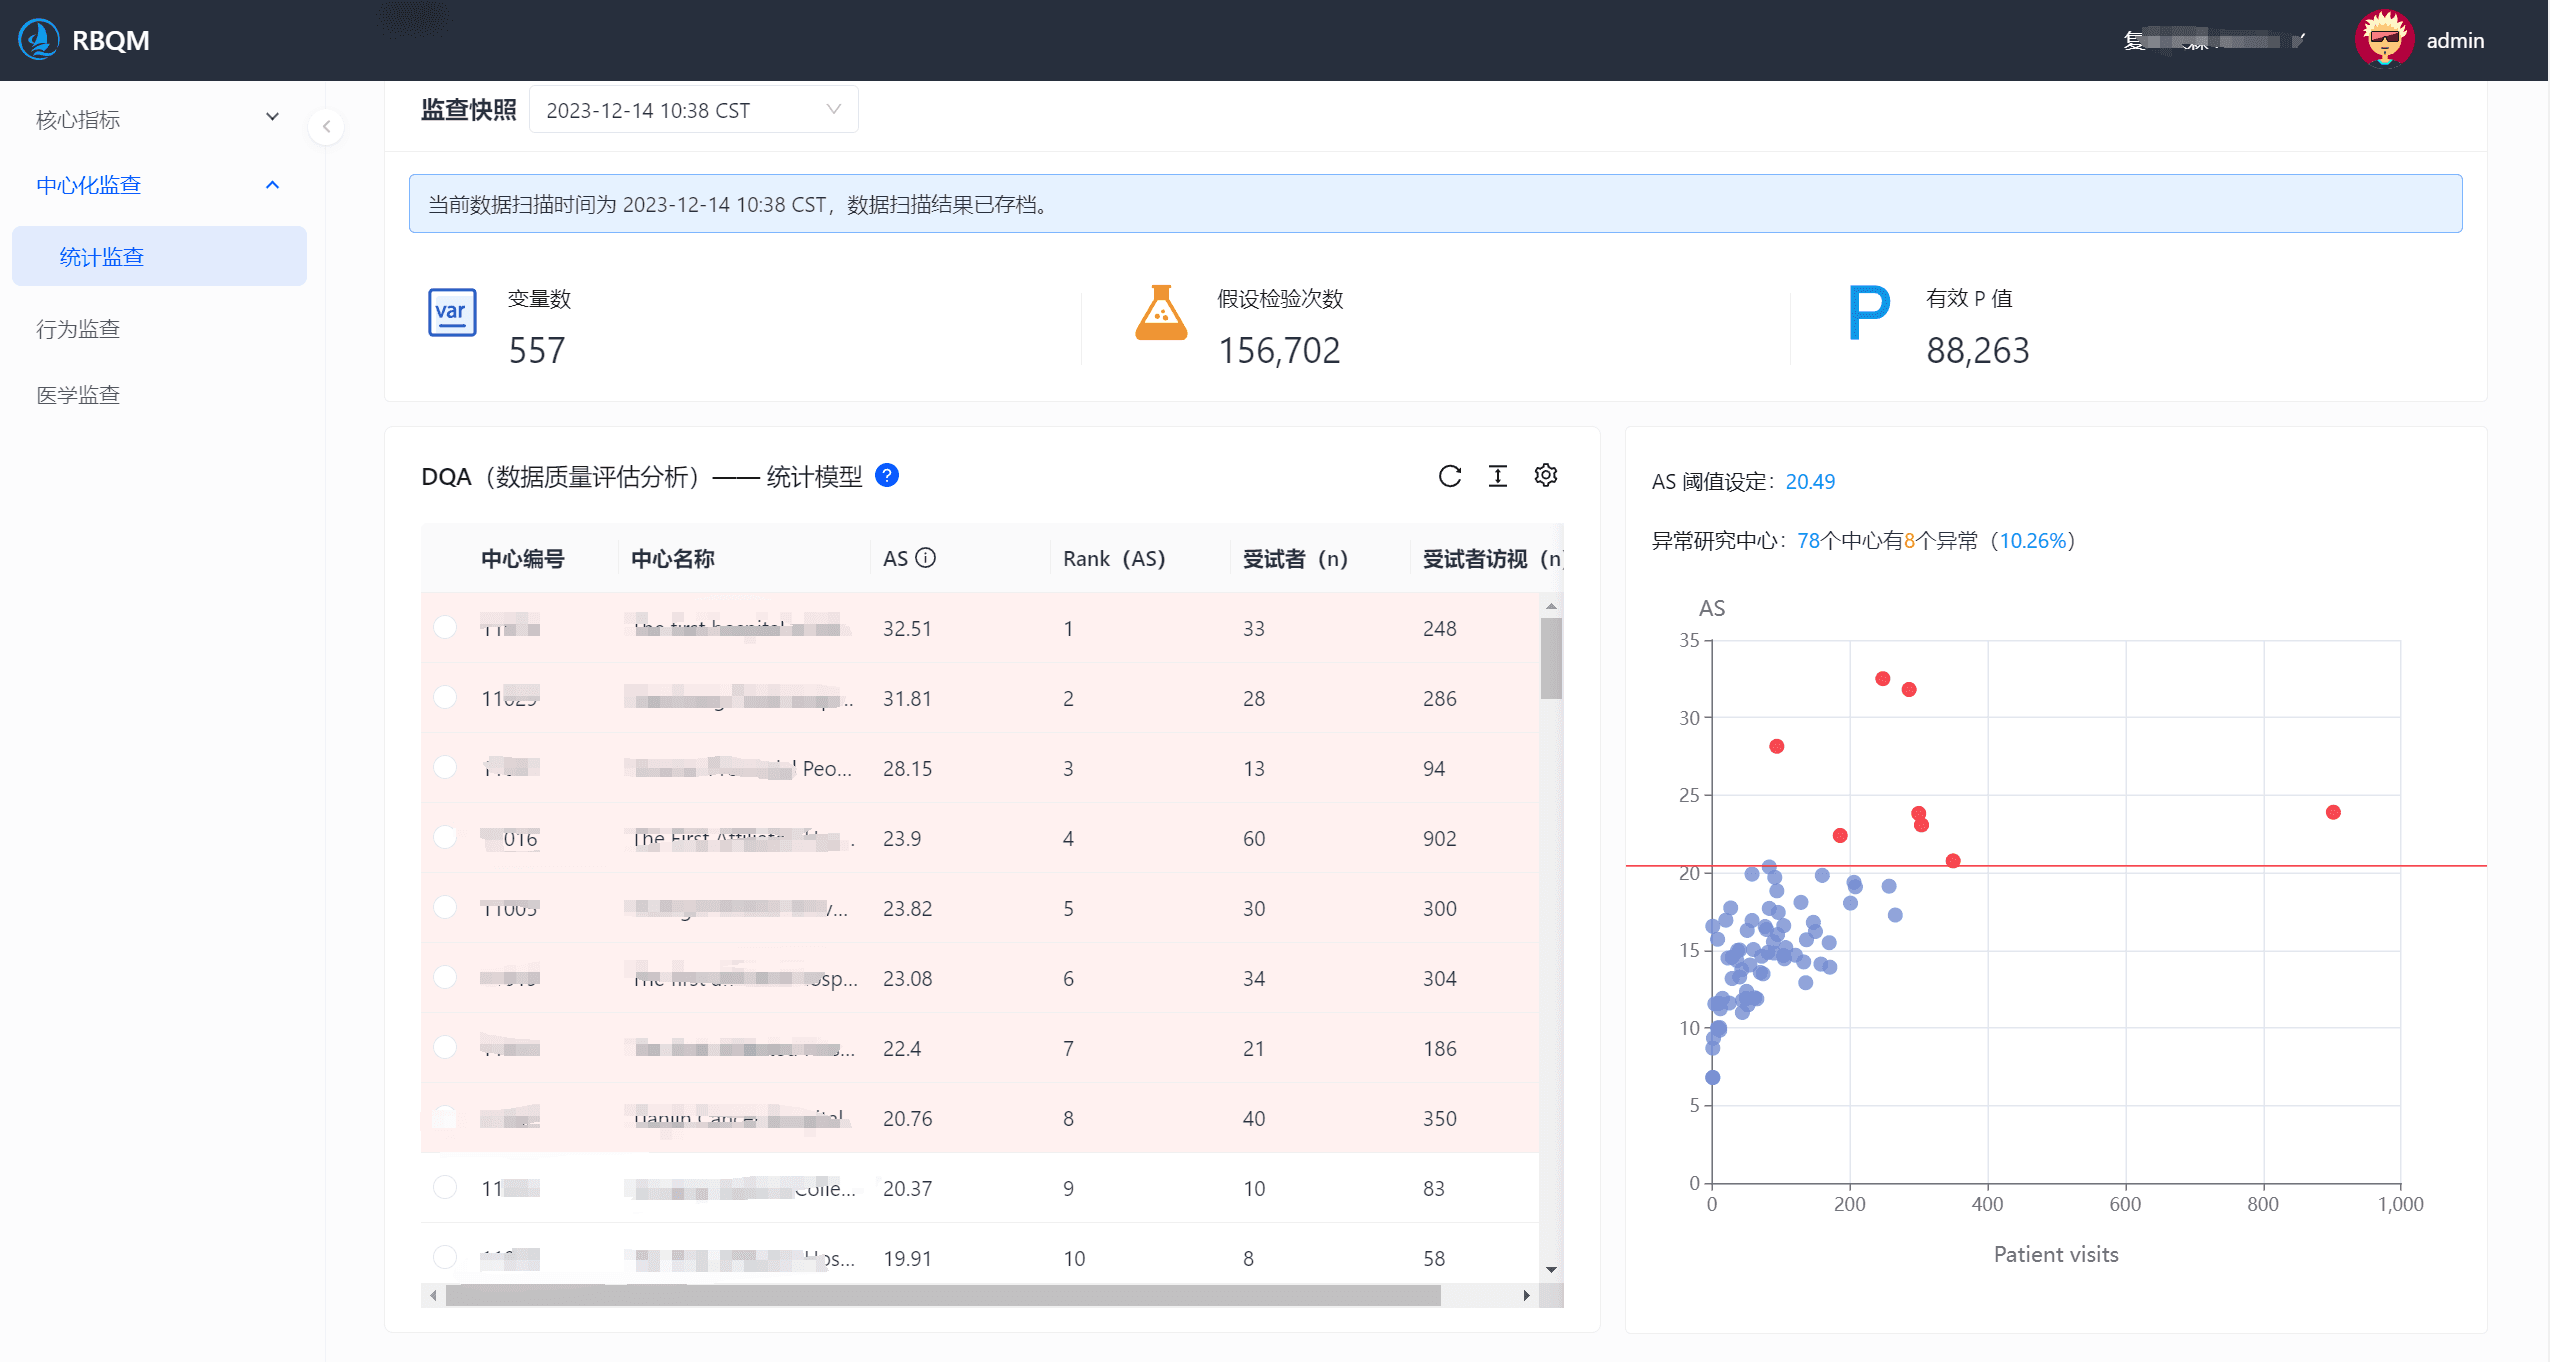The image size is (2550, 1362).
Task: Click the horizontal table scrollbar
Action: [942, 1296]
